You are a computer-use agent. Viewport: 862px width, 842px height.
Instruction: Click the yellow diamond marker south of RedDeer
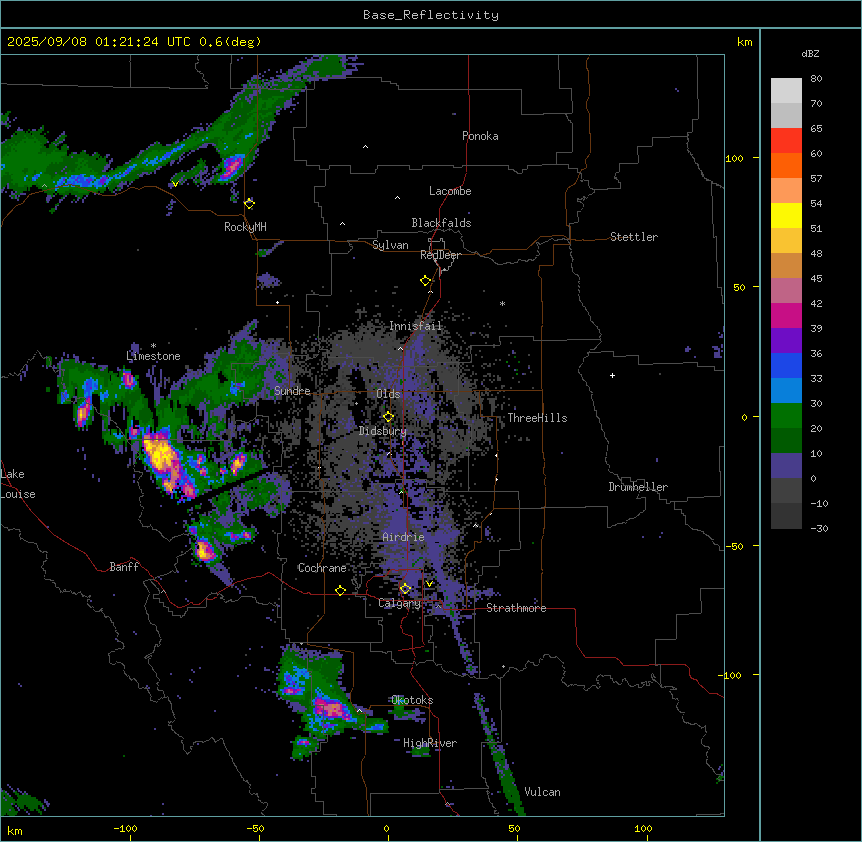[426, 281]
